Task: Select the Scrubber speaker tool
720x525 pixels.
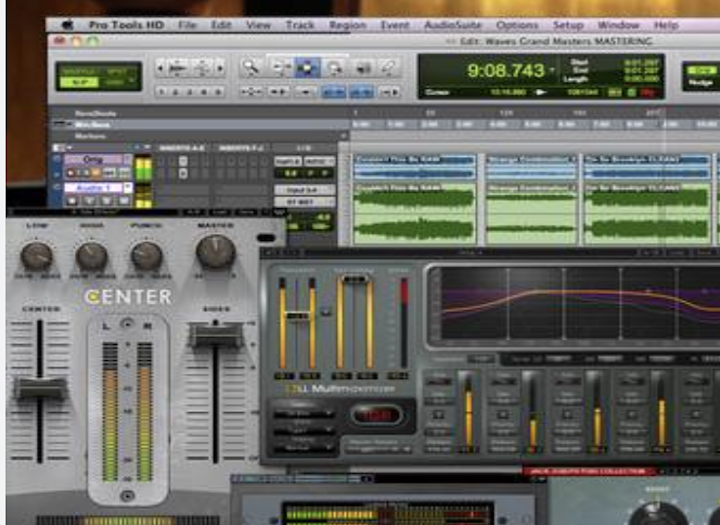Action: (x=363, y=68)
